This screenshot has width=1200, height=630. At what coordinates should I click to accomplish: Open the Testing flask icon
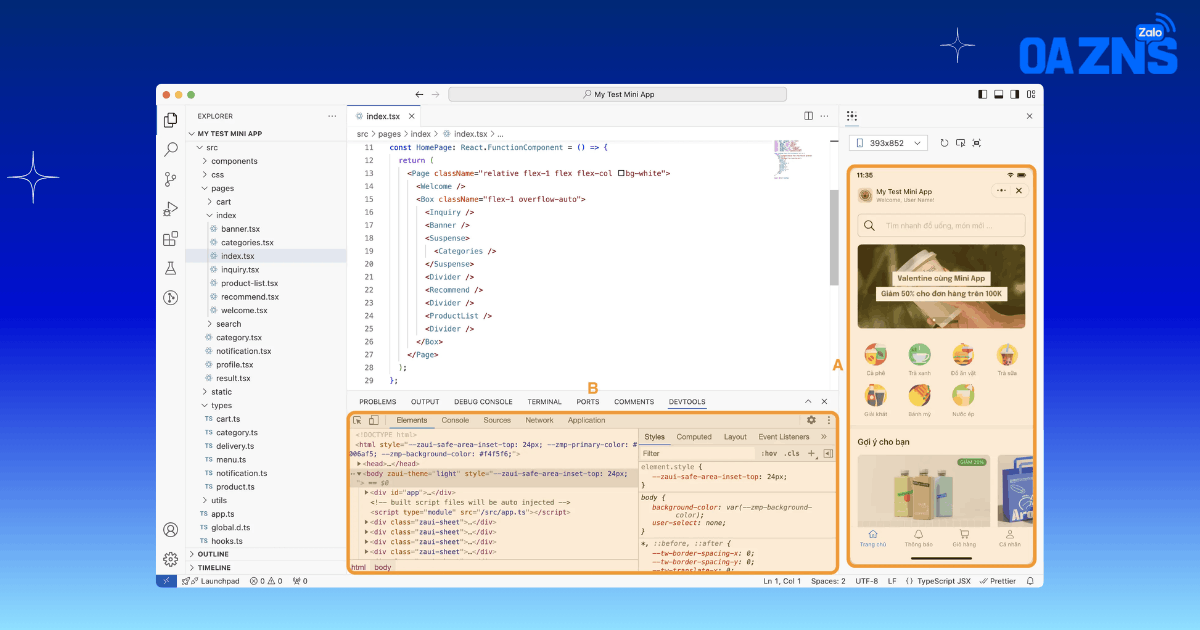tap(171, 268)
